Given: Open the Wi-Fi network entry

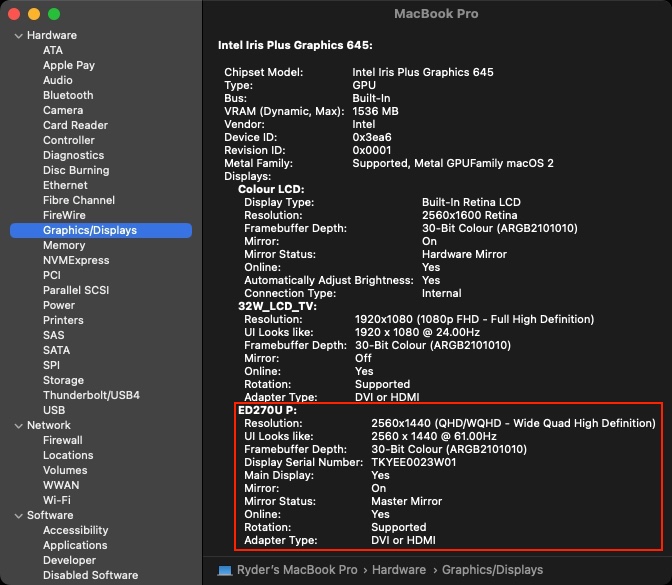Looking at the screenshot, I should 57,500.
